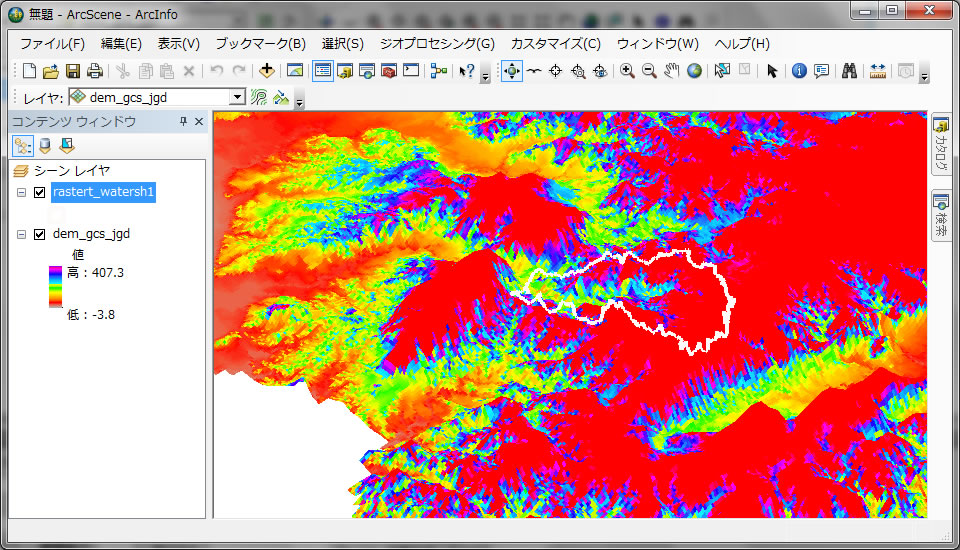This screenshot has height=550, width=960.
Task: Open the 検索 side panel tab
Action: click(942, 215)
